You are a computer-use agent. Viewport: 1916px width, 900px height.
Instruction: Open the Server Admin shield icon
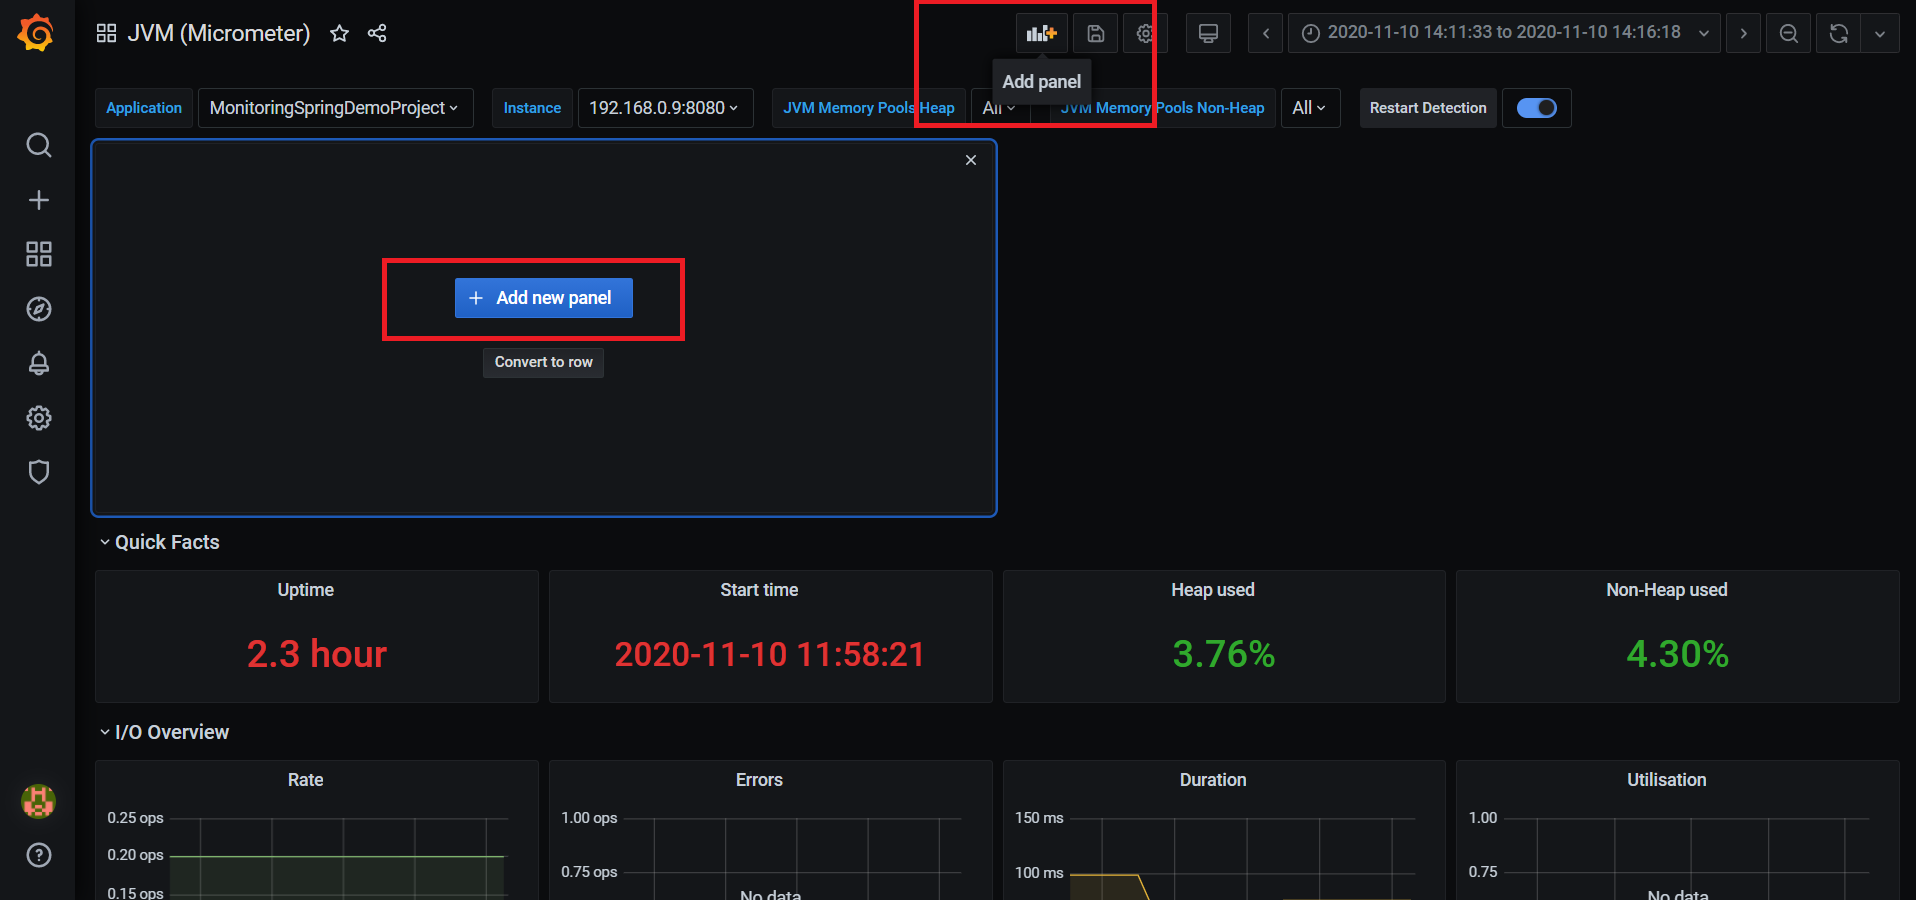tap(38, 472)
